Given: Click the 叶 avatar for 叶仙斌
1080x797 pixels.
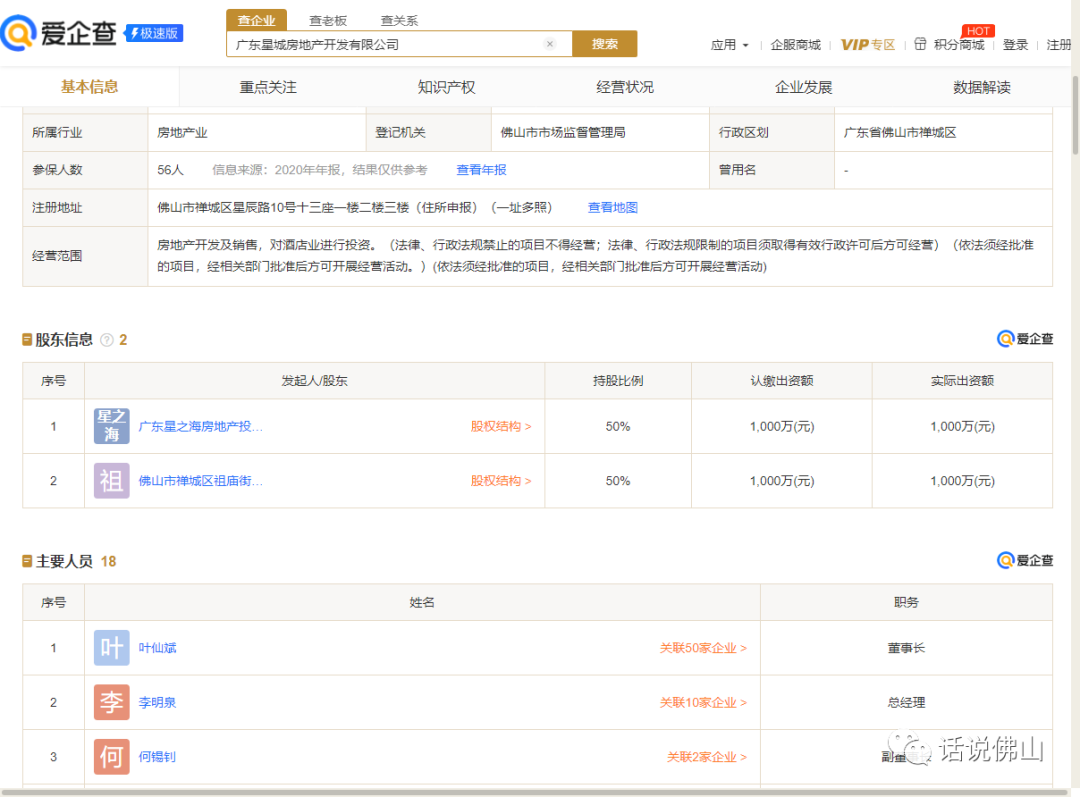Looking at the screenshot, I should coord(112,648).
